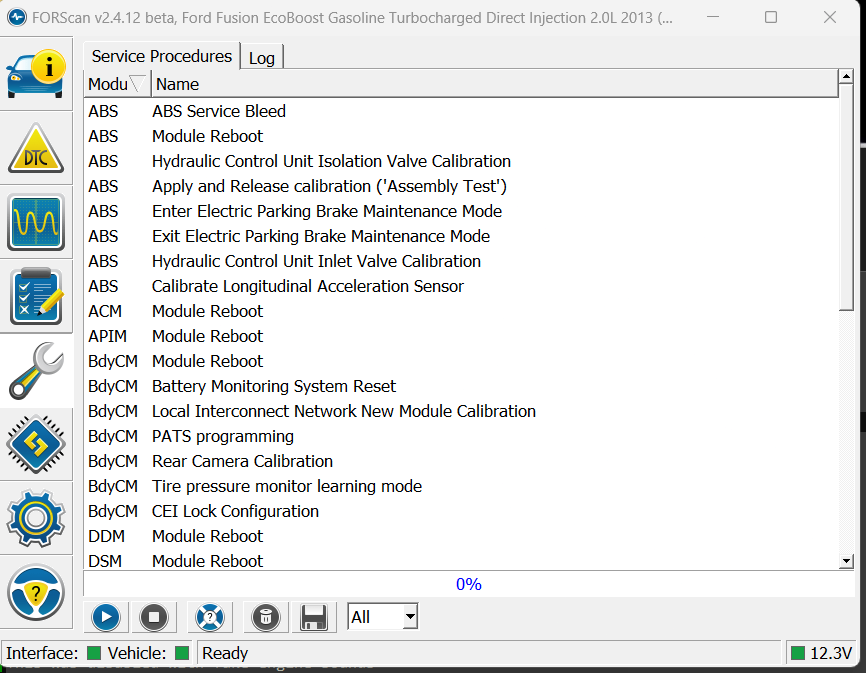Click the green voltage indicator beside 12.3V
Image resolution: width=866 pixels, height=673 pixels.
pos(798,653)
